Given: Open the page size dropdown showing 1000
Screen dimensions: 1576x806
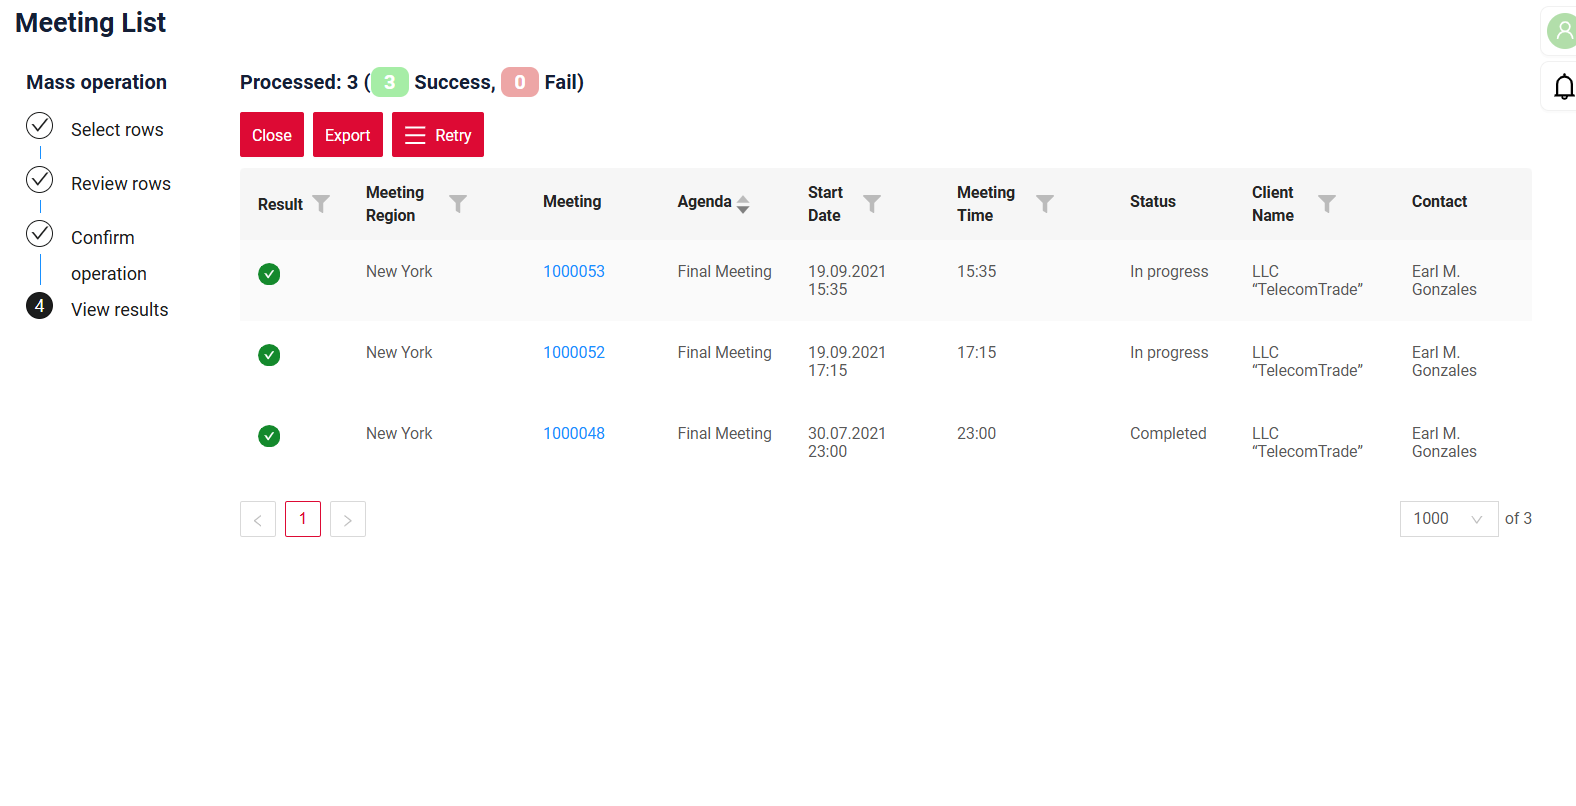Looking at the screenshot, I should point(1449,519).
